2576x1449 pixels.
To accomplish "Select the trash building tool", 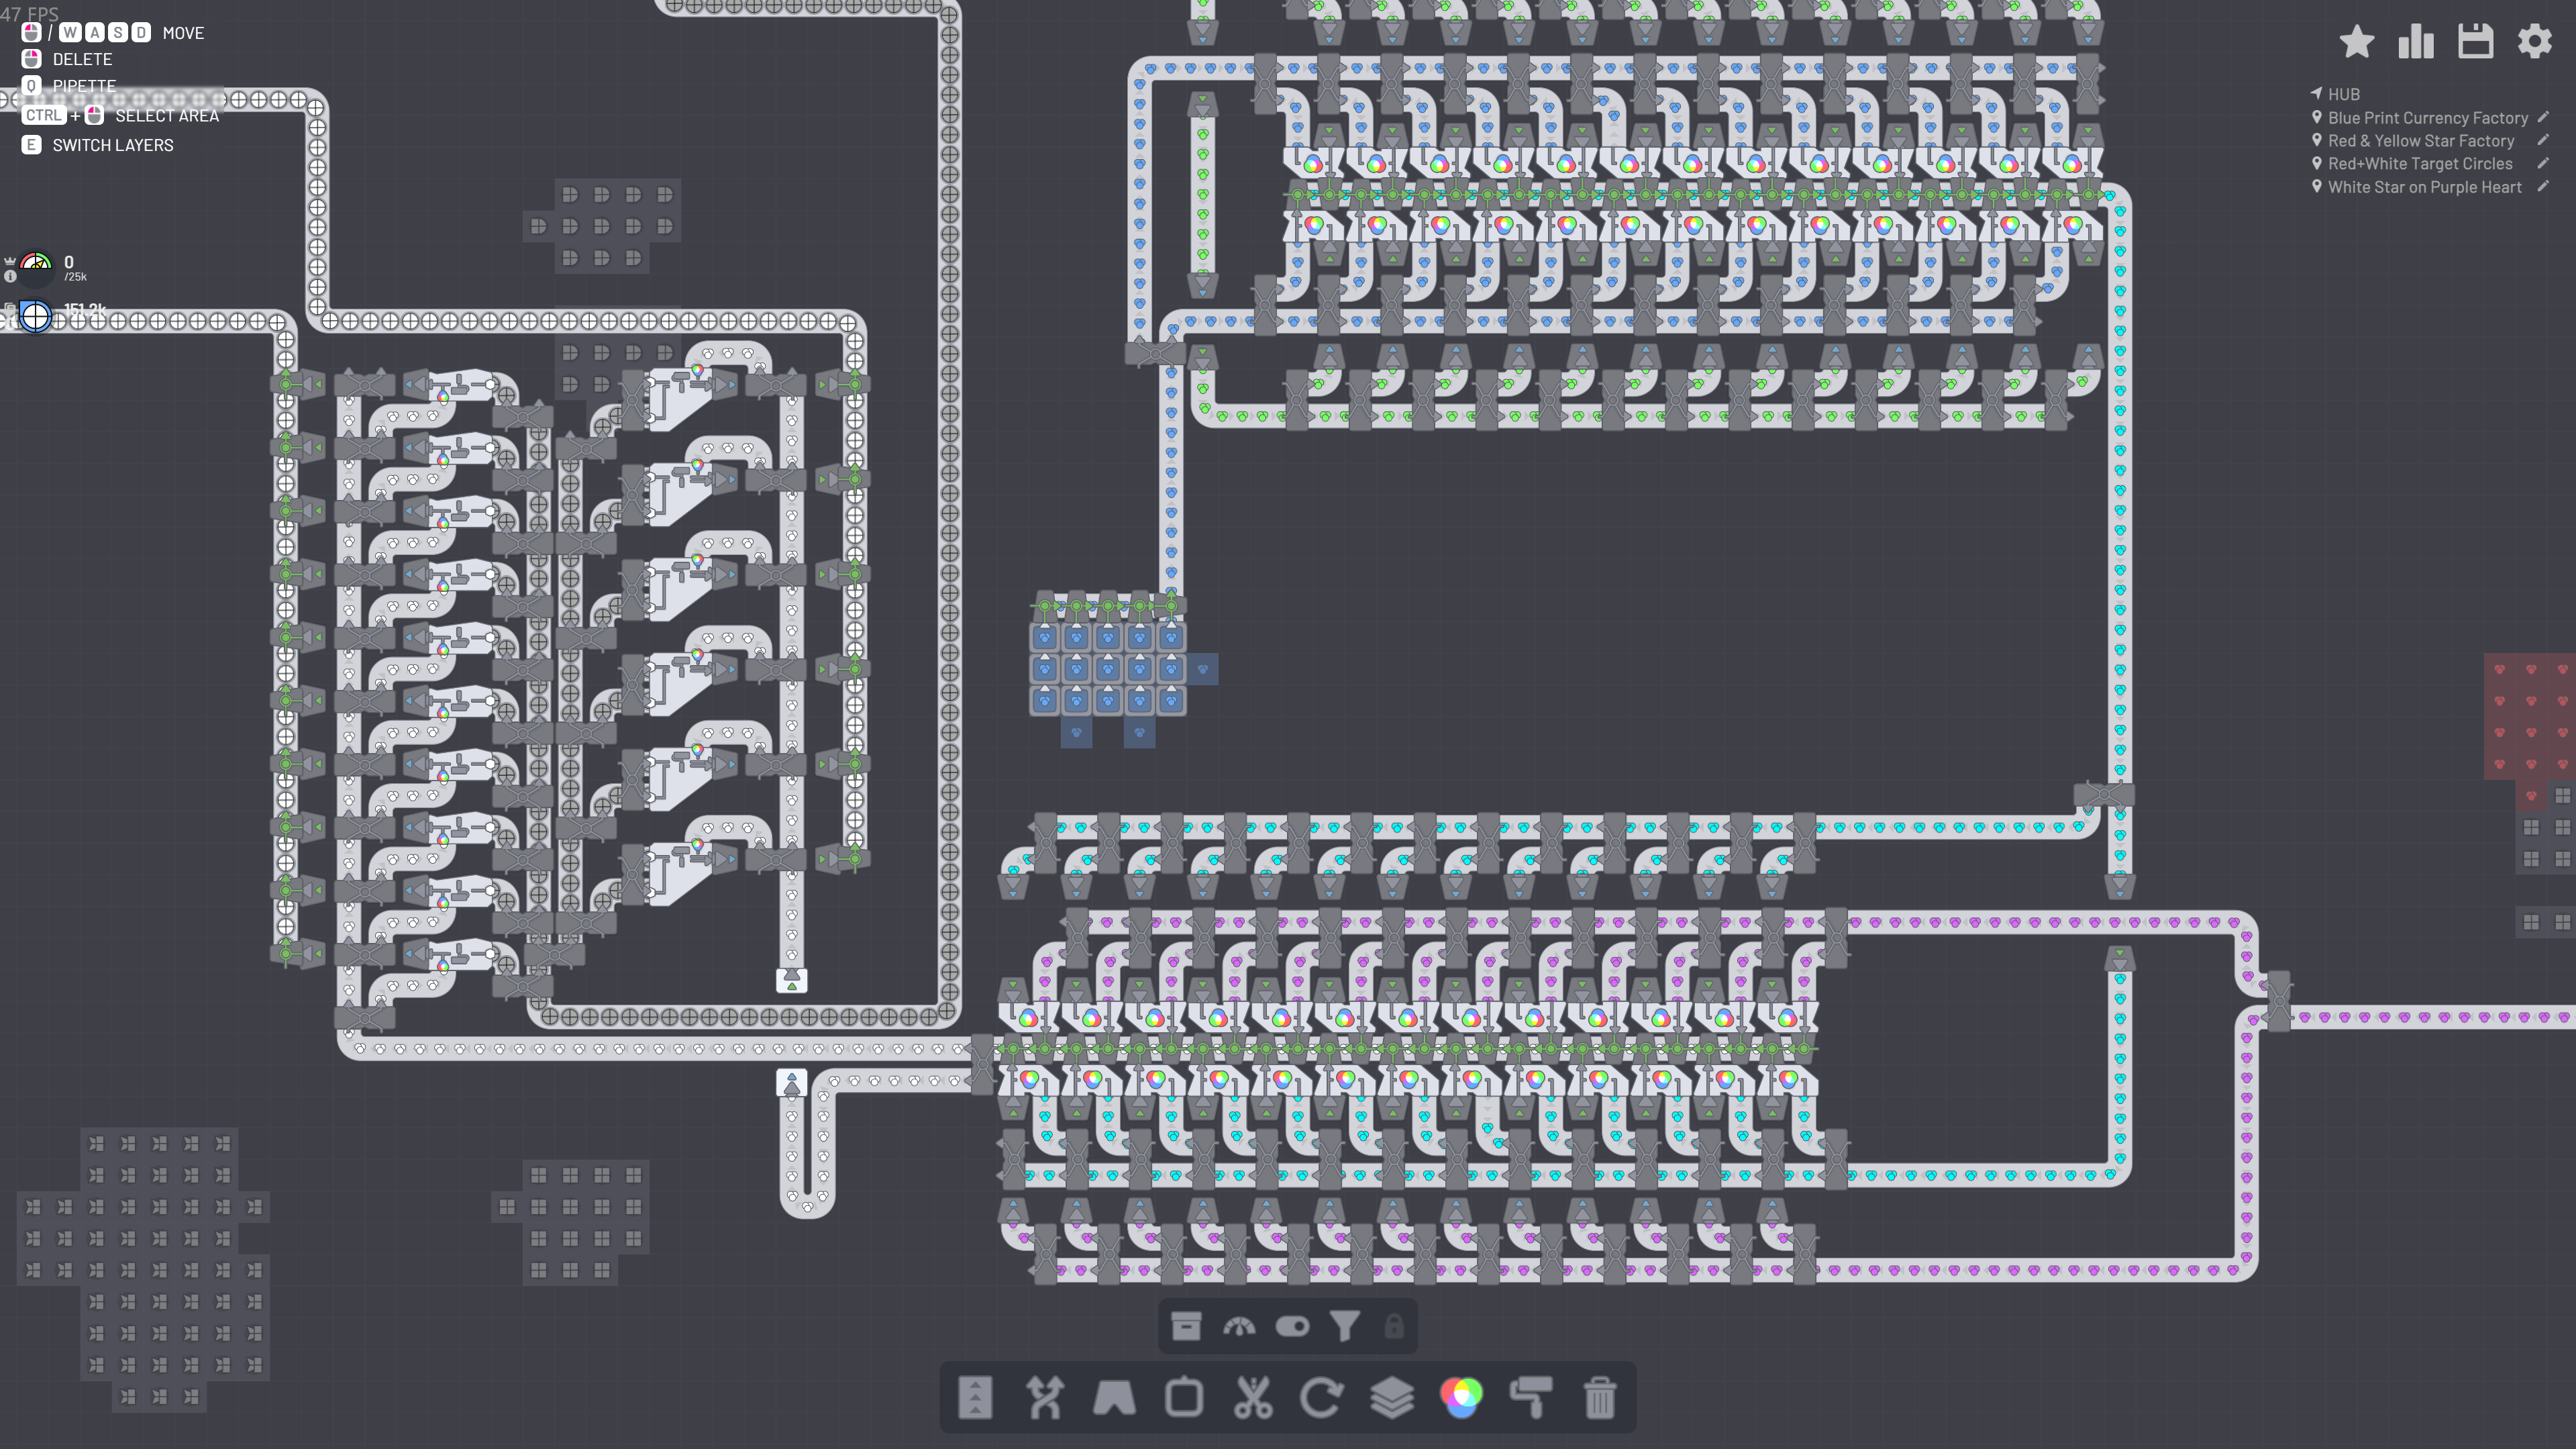I will pyautogui.click(x=1600, y=1397).
